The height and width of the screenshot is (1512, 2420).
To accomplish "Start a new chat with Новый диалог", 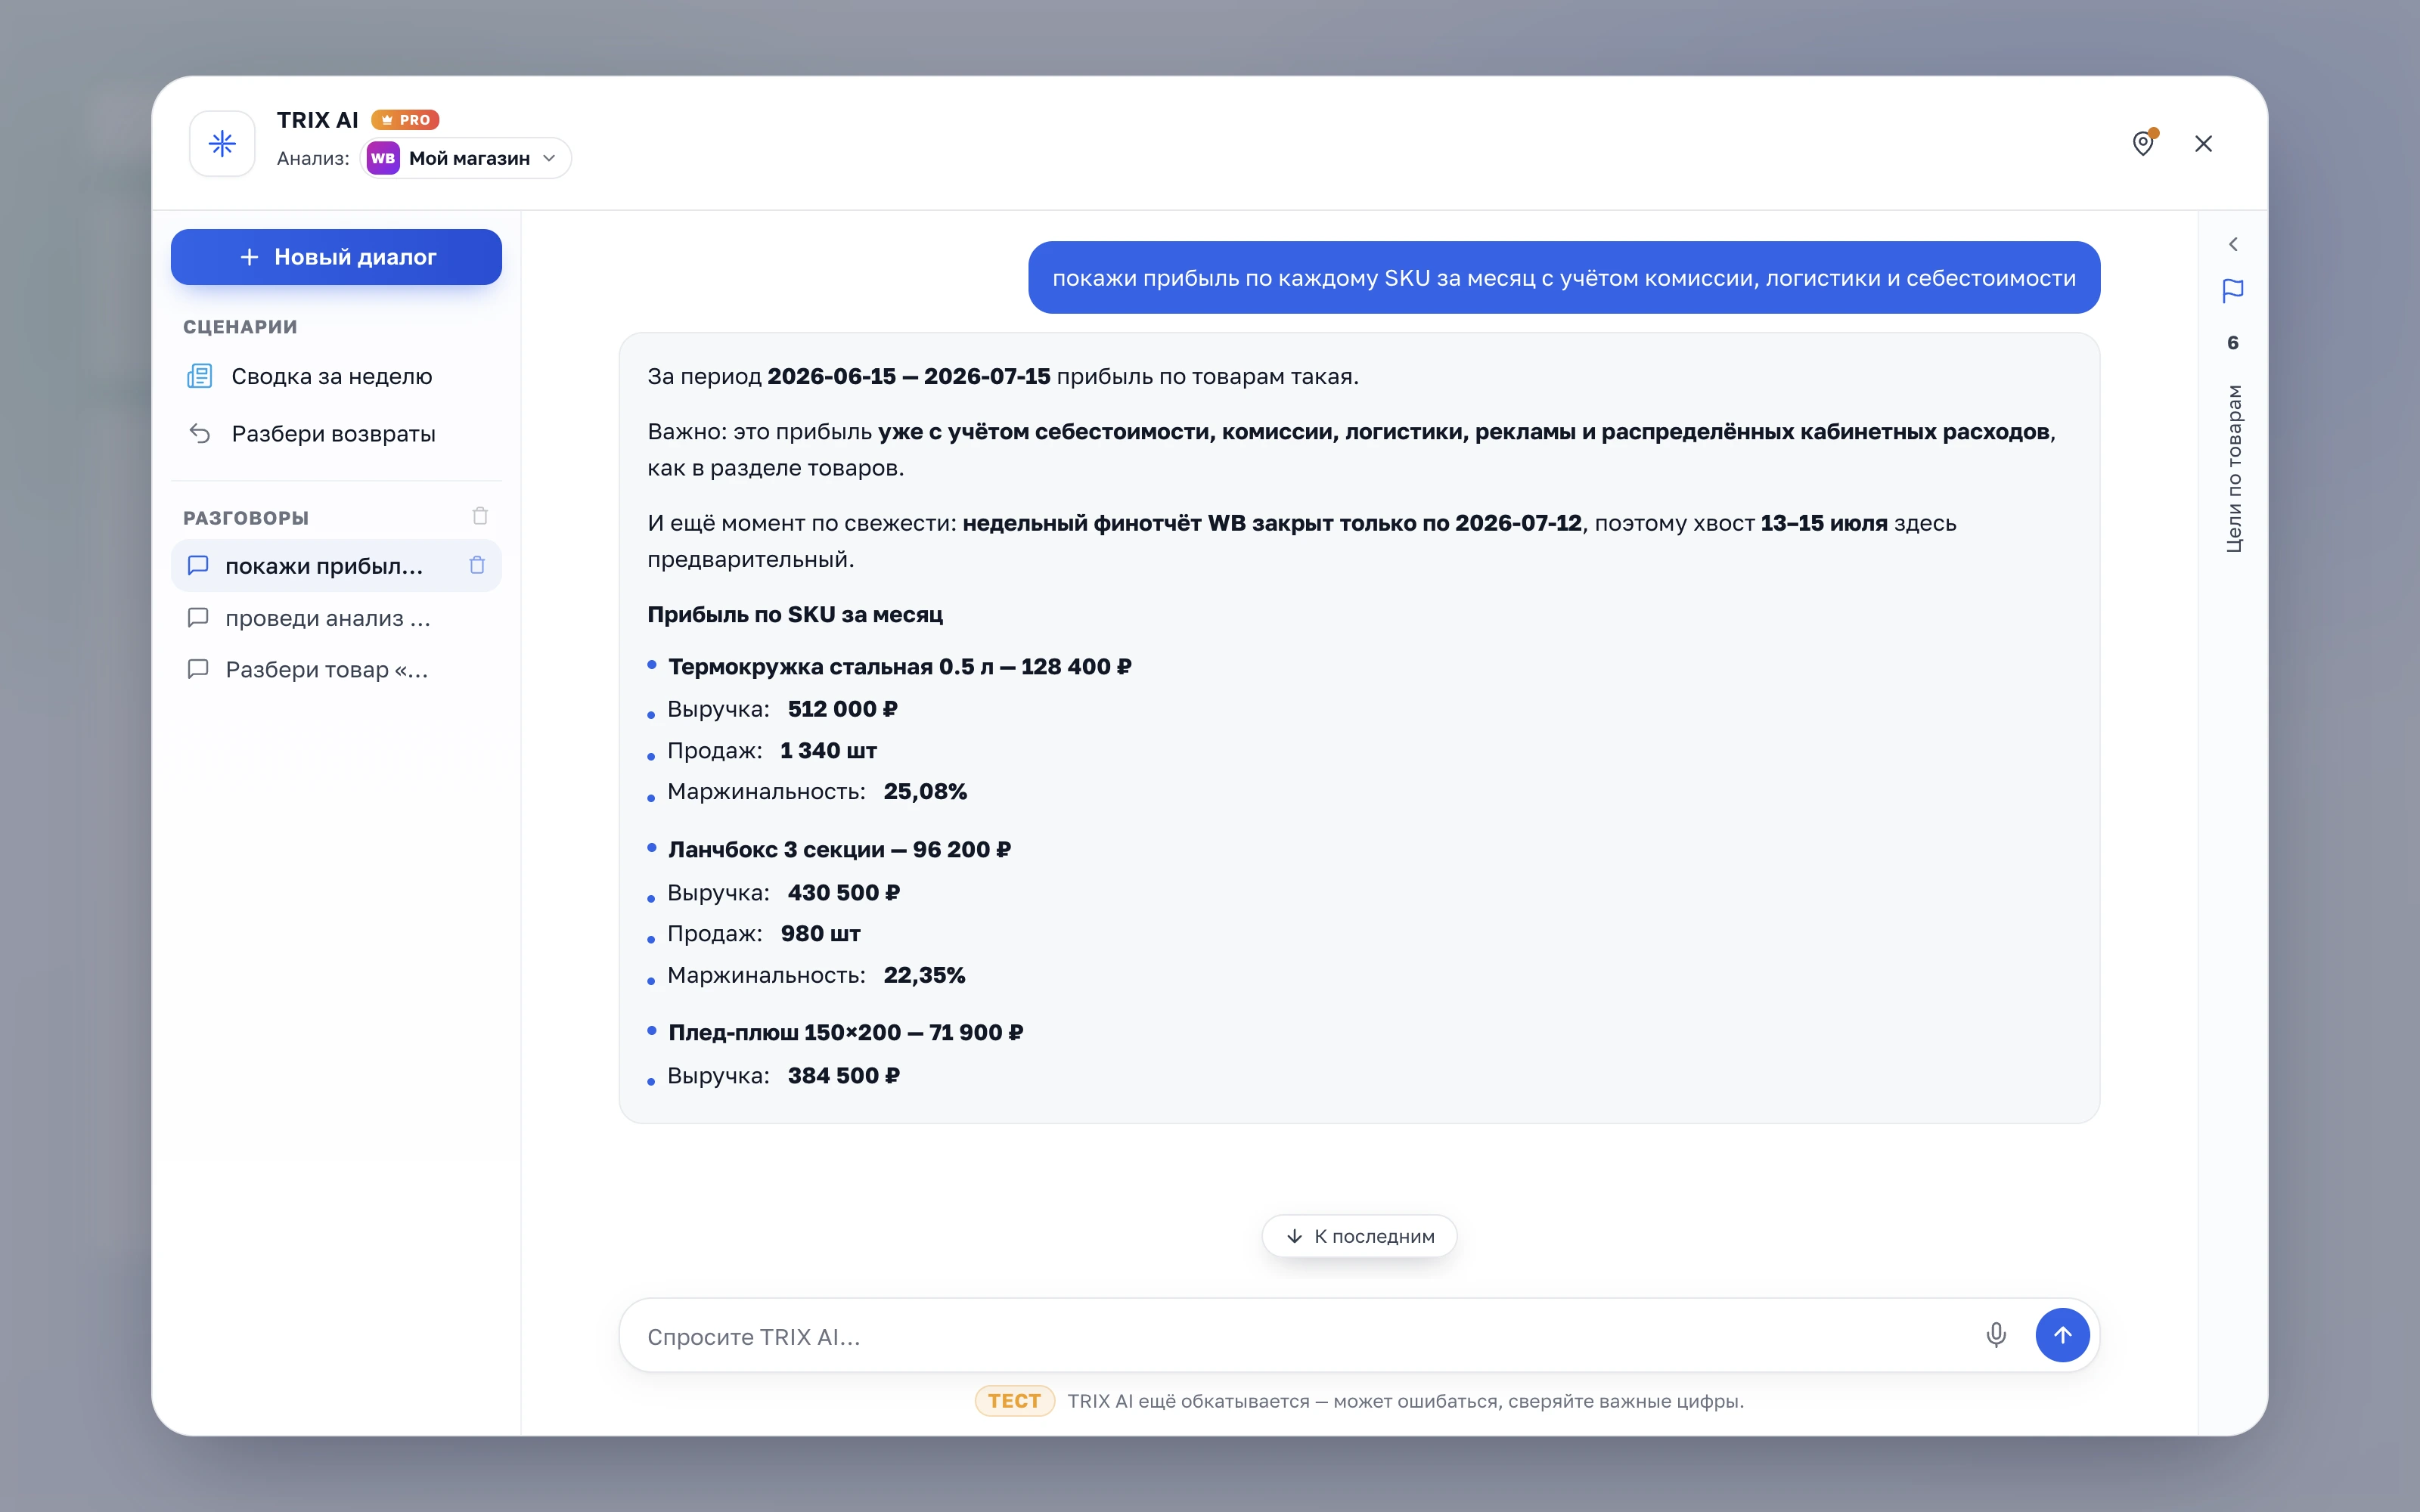I will pyautogui.click(x=336, y=257).
